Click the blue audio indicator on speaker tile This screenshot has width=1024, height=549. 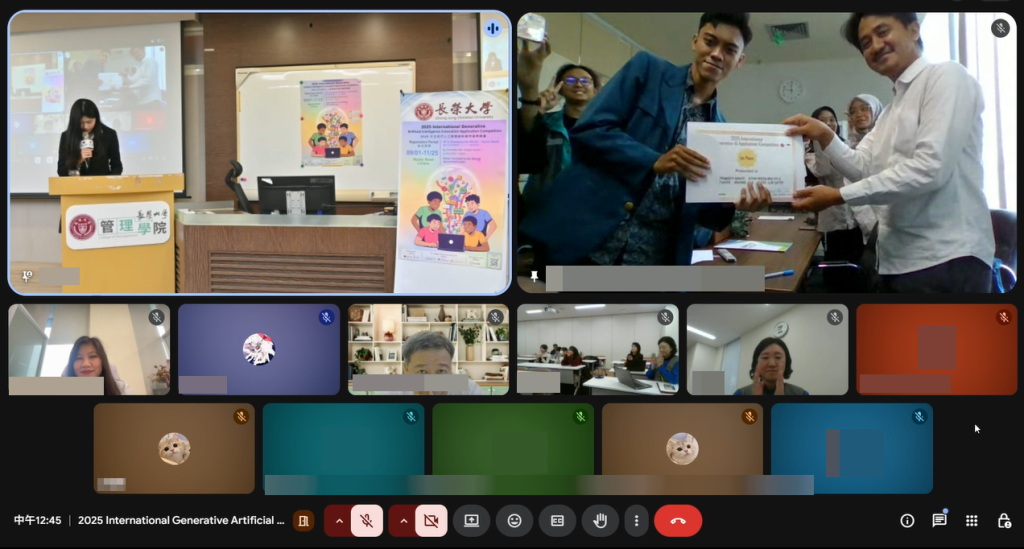(x=492, y=29)
